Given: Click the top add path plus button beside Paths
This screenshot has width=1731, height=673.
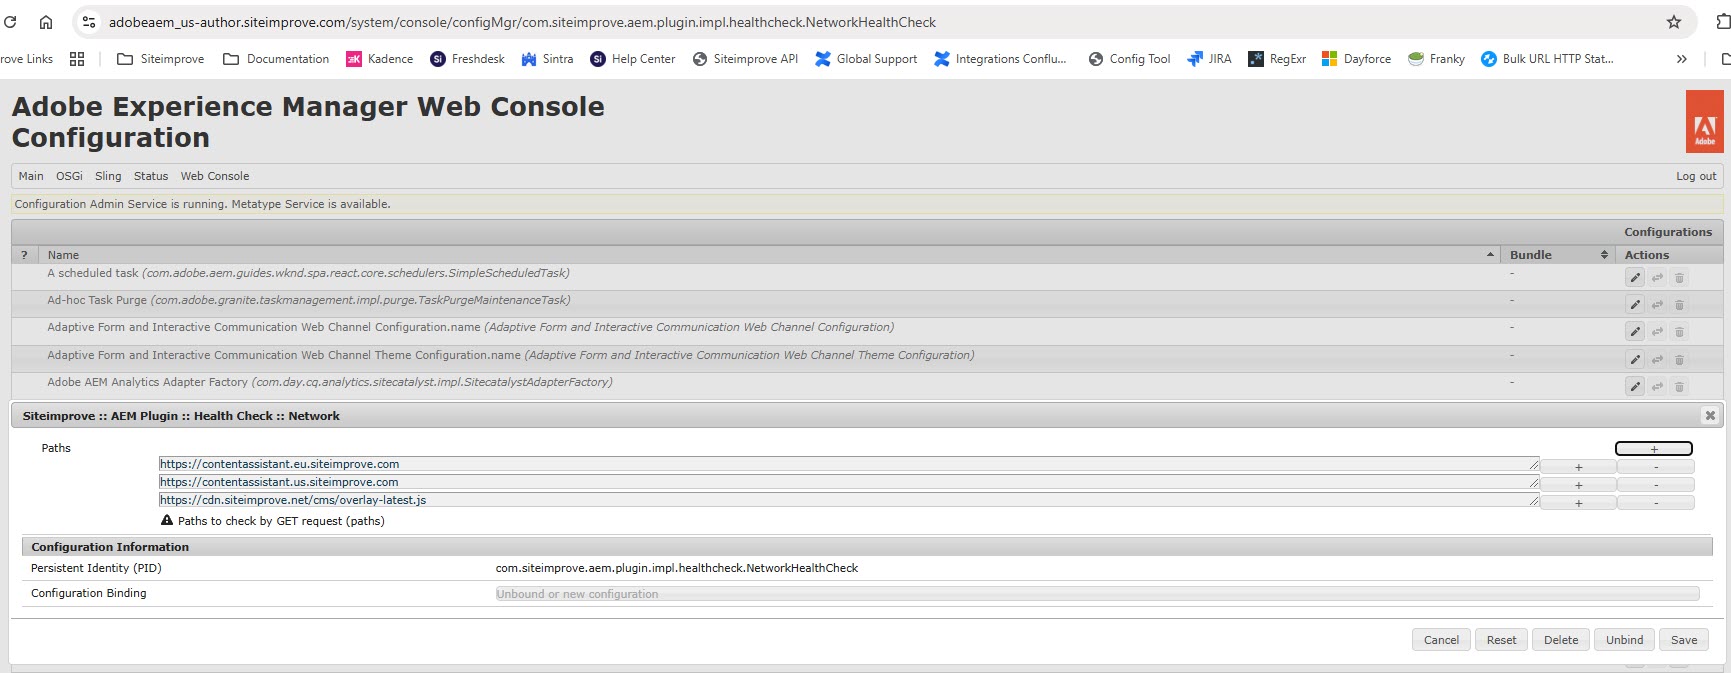Looking at the screenshot, I should 1654,449.
